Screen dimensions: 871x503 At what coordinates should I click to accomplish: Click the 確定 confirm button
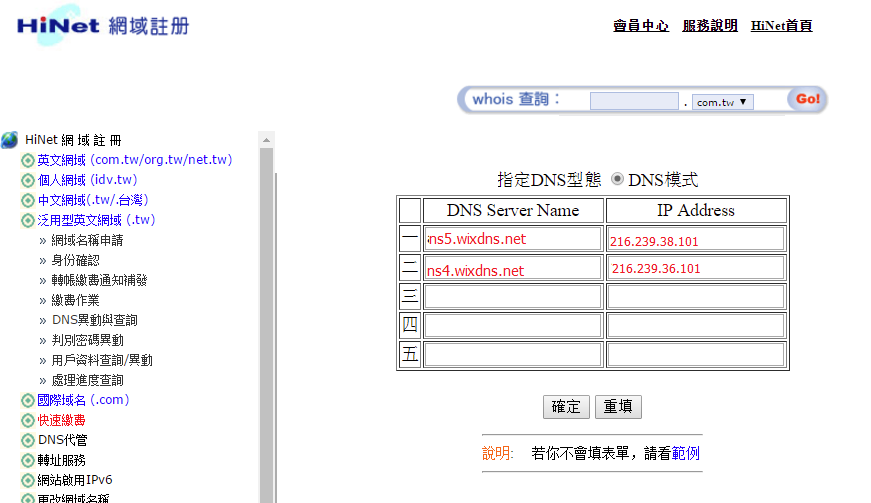tap(566, 407)
